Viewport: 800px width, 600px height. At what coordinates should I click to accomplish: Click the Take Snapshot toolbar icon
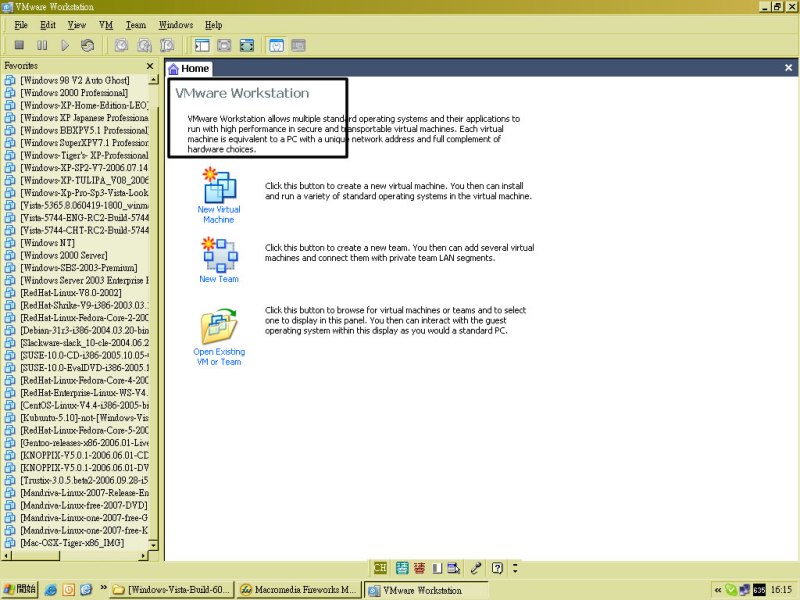(121, 45)
